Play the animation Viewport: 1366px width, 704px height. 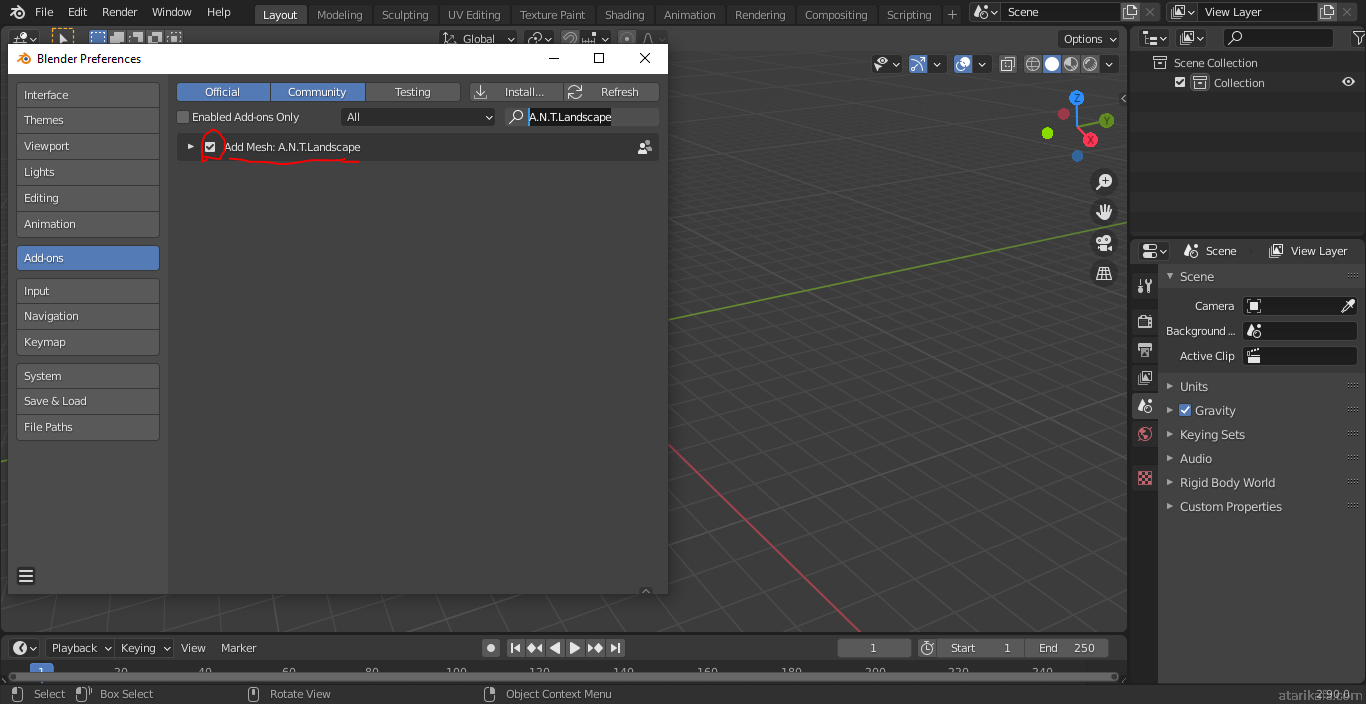pos(575,648)
